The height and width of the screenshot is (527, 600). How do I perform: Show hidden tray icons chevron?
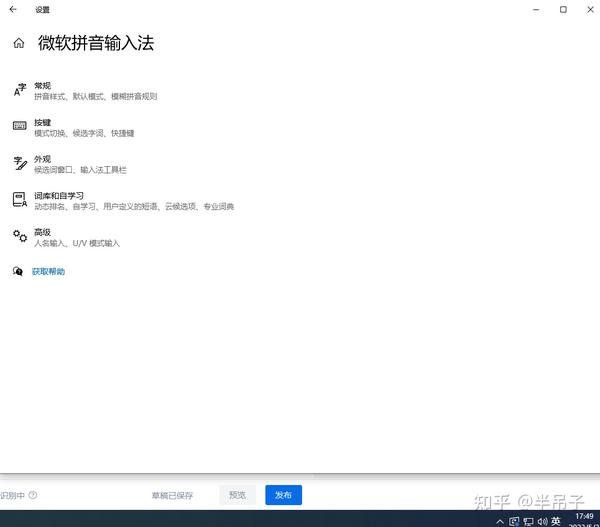click(500, 521)
